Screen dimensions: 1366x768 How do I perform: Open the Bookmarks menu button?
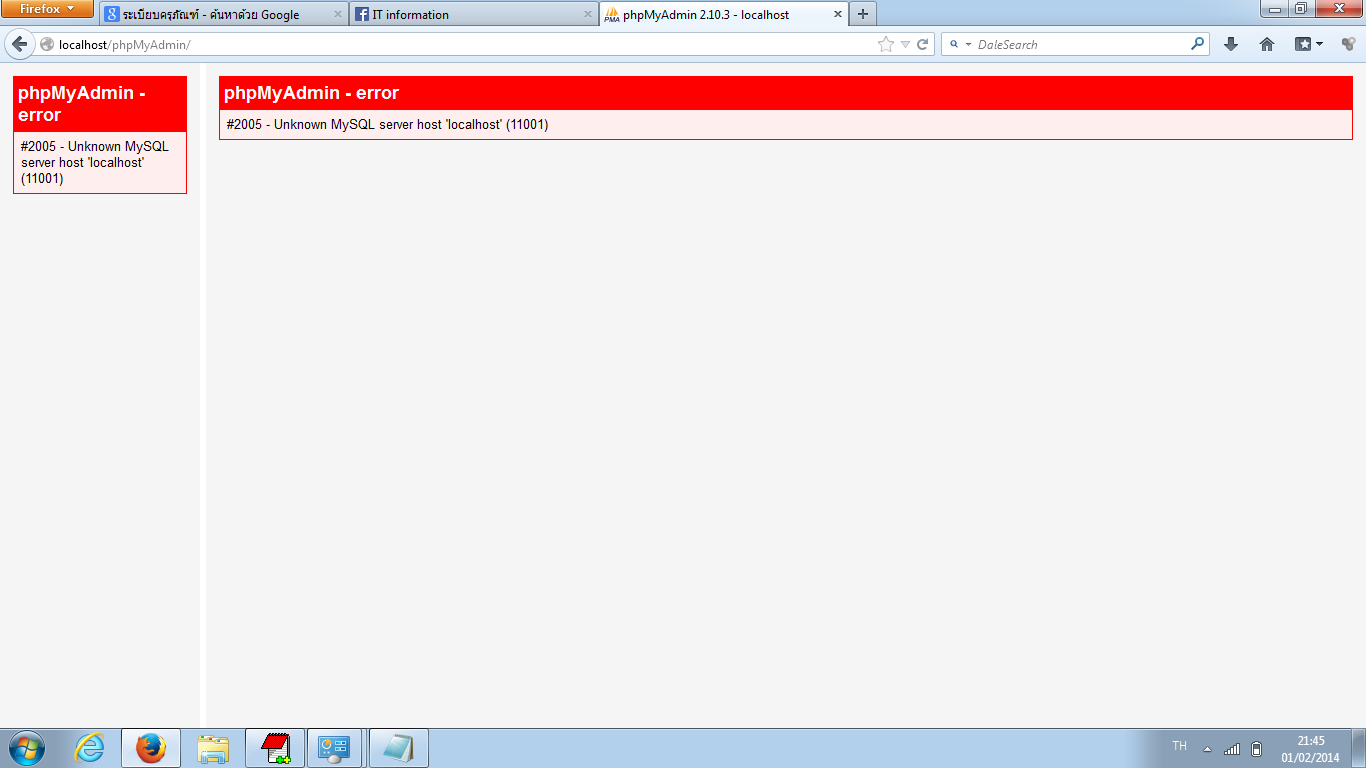[x=1308, y=44]
